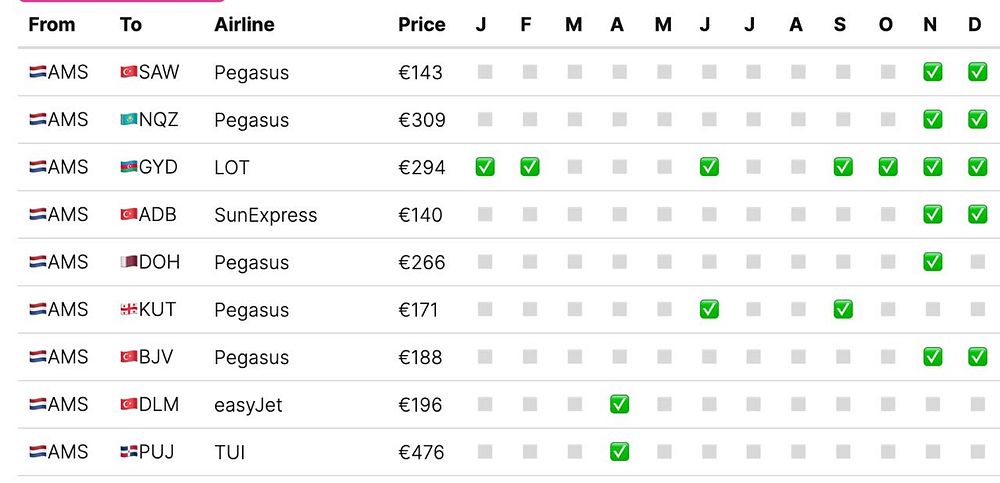Toggle the April checkmark for the easyJet DLM flight
The height and width of the screenshot is (483, 1000).
pyautogui.click(x=619, y=405)
